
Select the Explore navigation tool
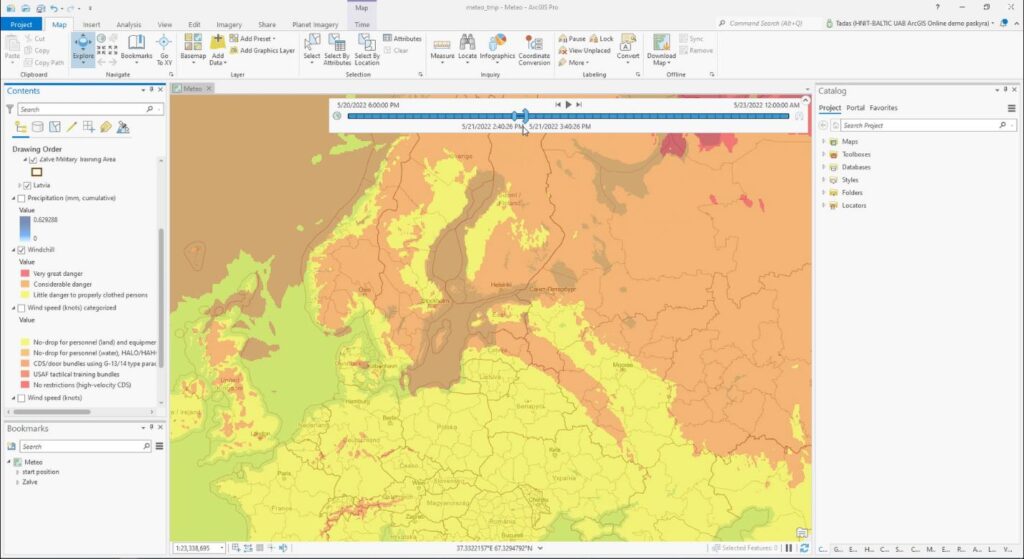83,48
